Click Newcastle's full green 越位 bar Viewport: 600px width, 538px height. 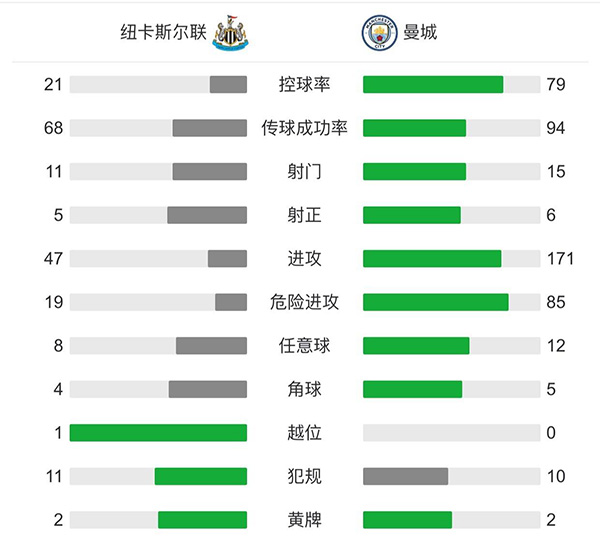(x=158, y=433)
